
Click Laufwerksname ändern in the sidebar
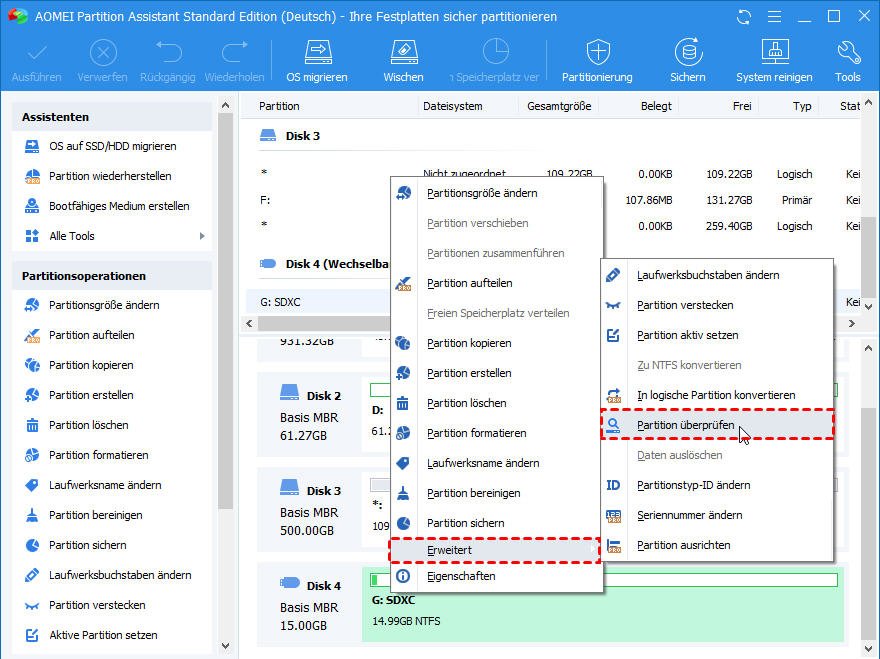point(105,485)
